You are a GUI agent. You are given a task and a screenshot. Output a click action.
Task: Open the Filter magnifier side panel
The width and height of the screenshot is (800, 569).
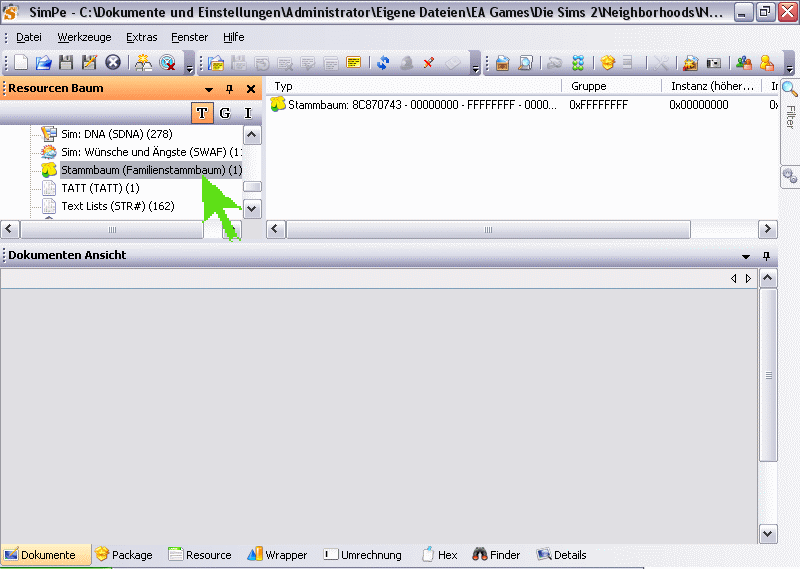[x=789, y=100]
